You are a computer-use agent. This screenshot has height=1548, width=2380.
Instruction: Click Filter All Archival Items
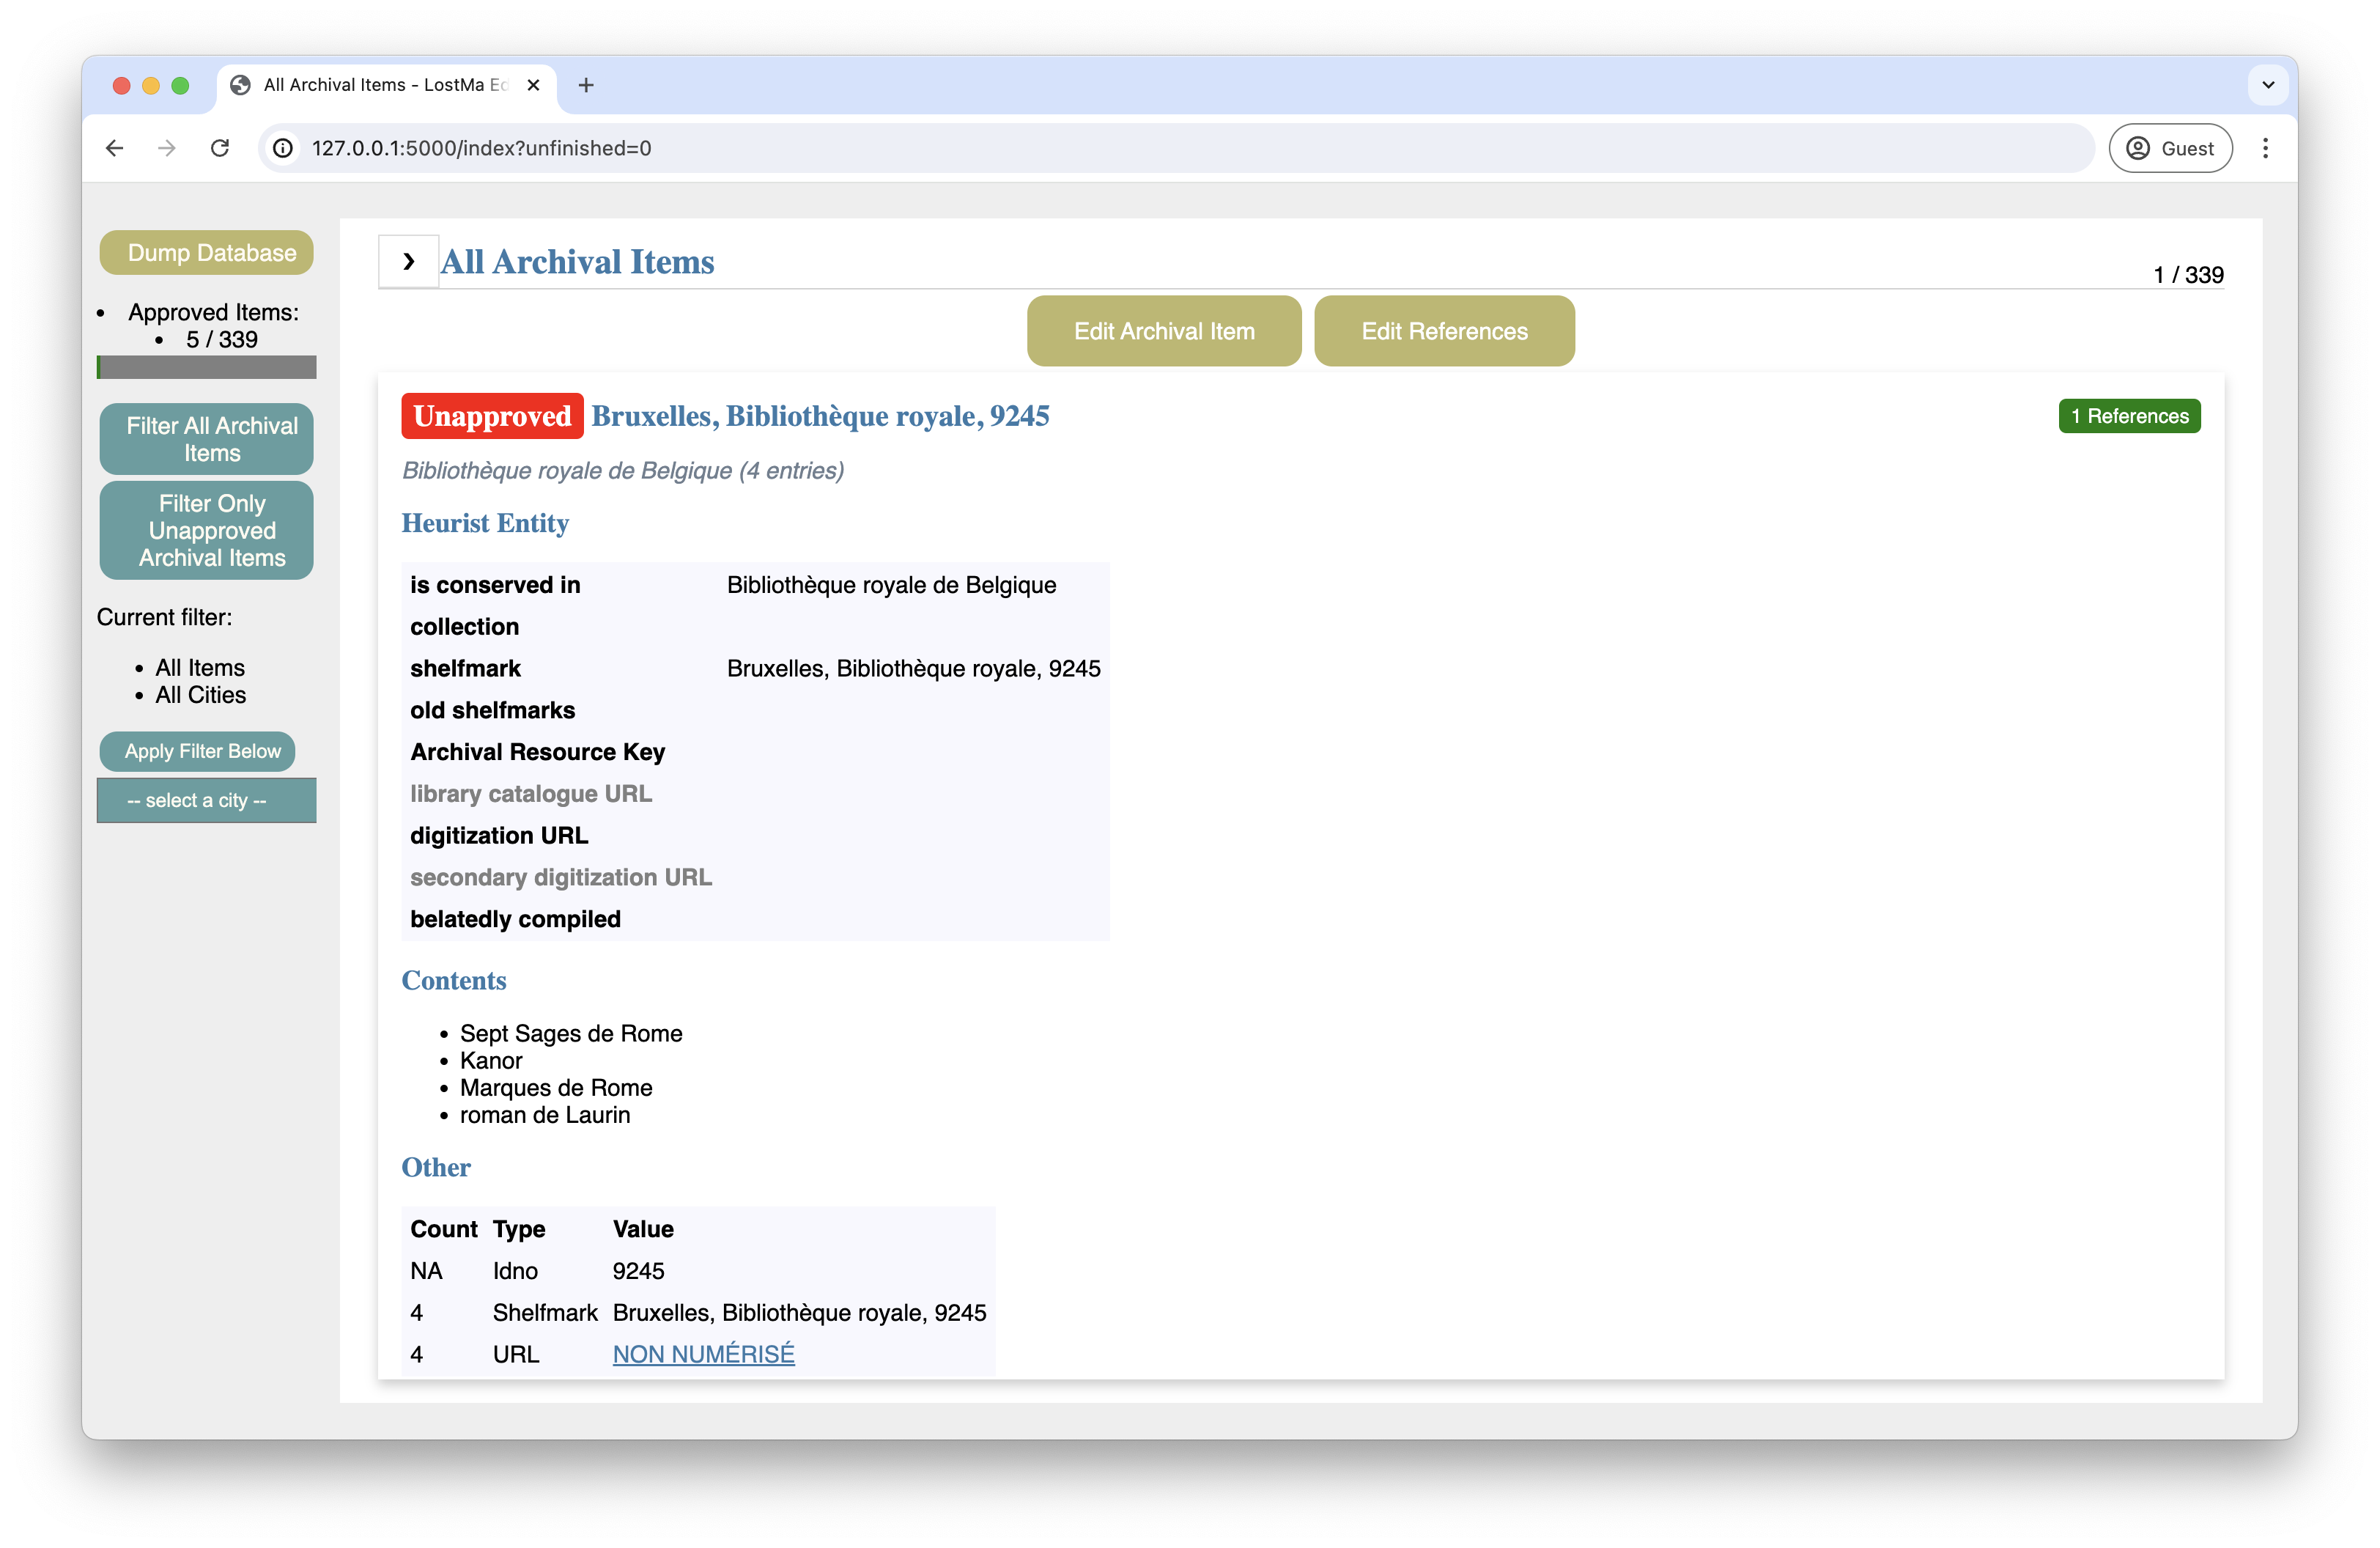click(206, 439)
